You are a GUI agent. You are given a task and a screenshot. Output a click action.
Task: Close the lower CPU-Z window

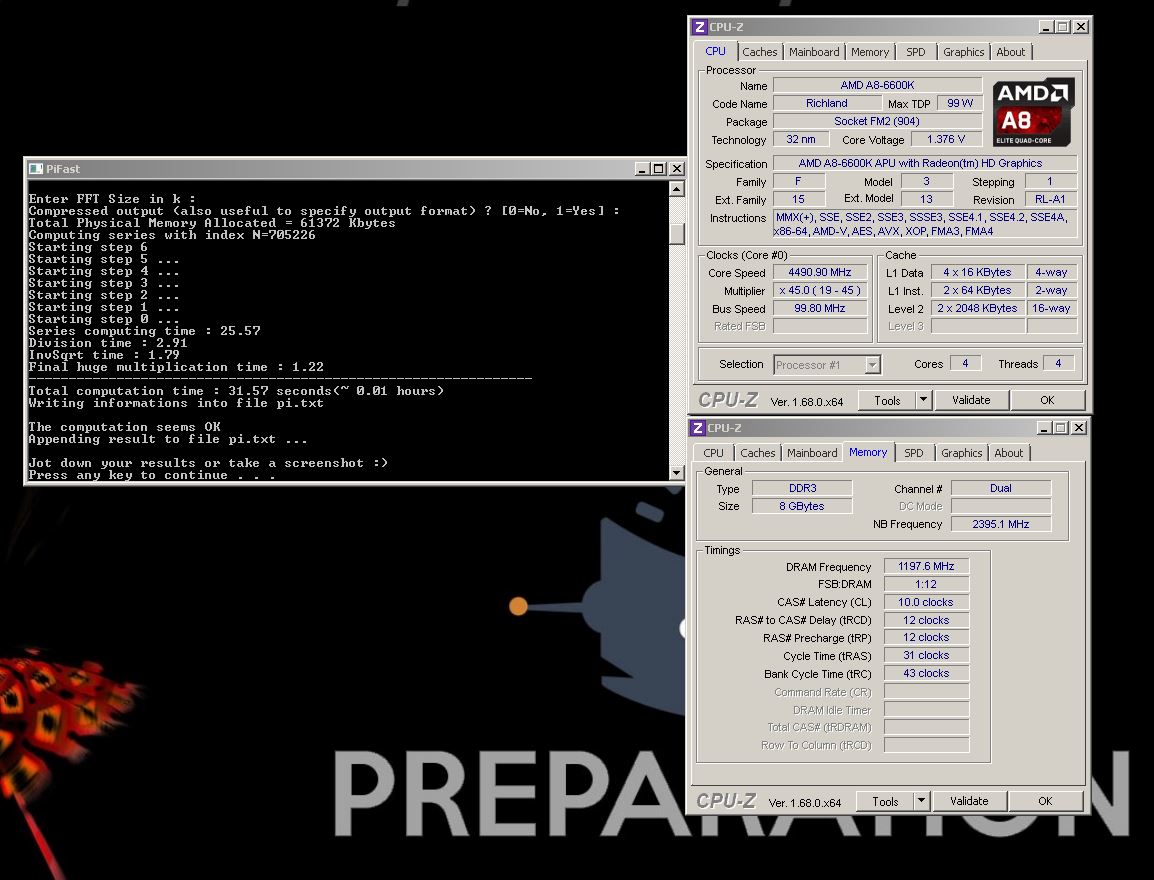(1078, 427)
